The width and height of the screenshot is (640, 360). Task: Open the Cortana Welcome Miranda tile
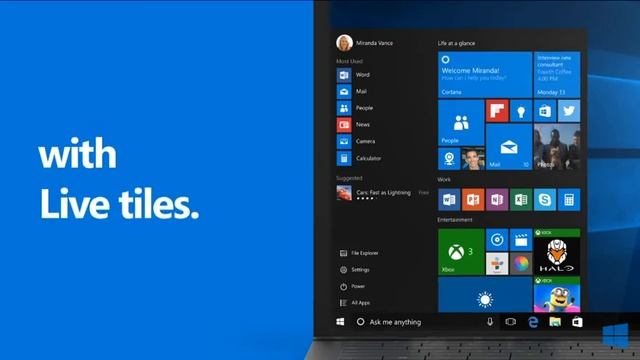click(485, 75)
